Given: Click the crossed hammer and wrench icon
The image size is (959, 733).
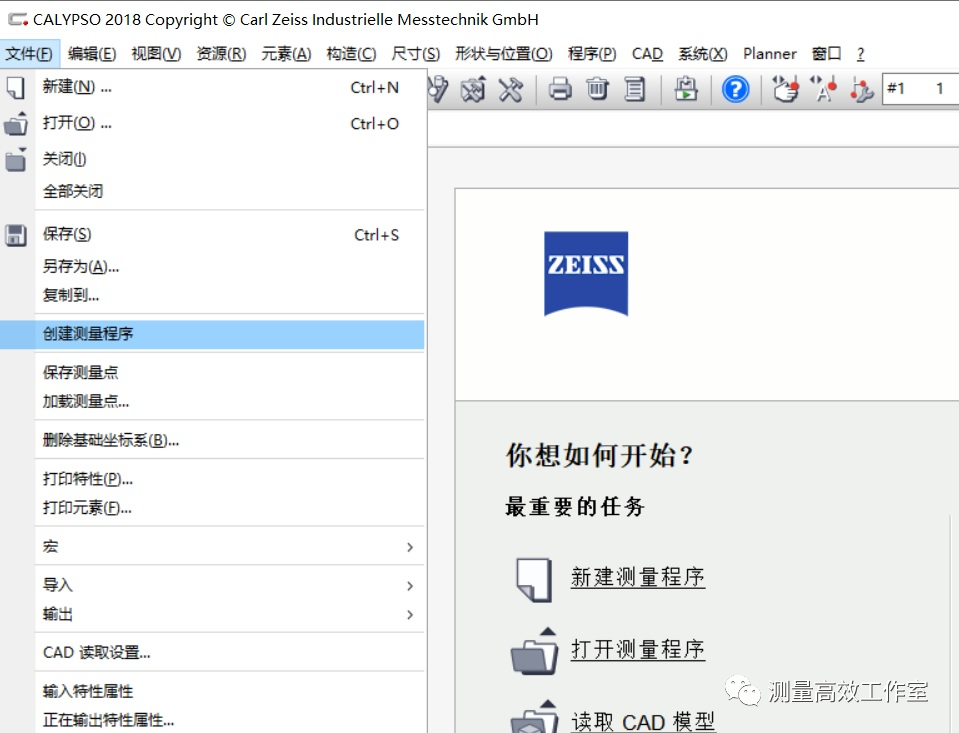Looking at the screenshot, I should click(x=511, y=89).
